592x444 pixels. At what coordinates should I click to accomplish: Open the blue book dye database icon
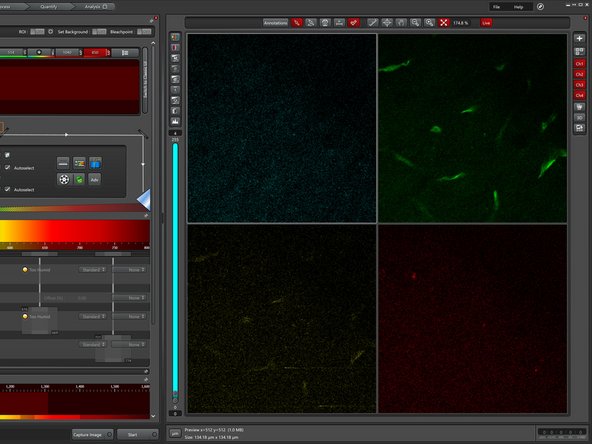[95, 163]
